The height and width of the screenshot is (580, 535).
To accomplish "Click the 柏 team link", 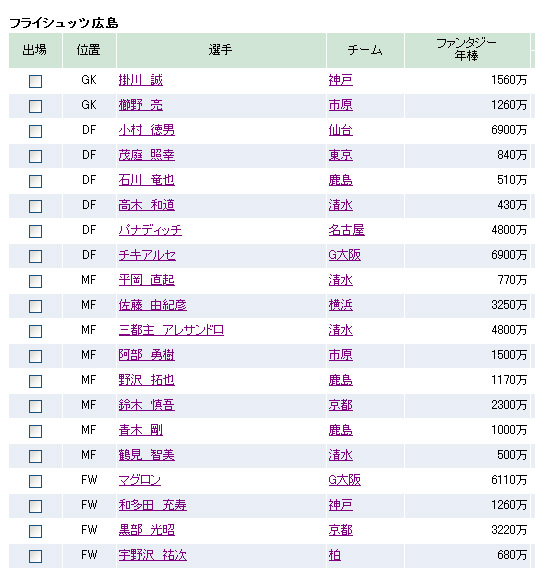I will coord(335,555).
